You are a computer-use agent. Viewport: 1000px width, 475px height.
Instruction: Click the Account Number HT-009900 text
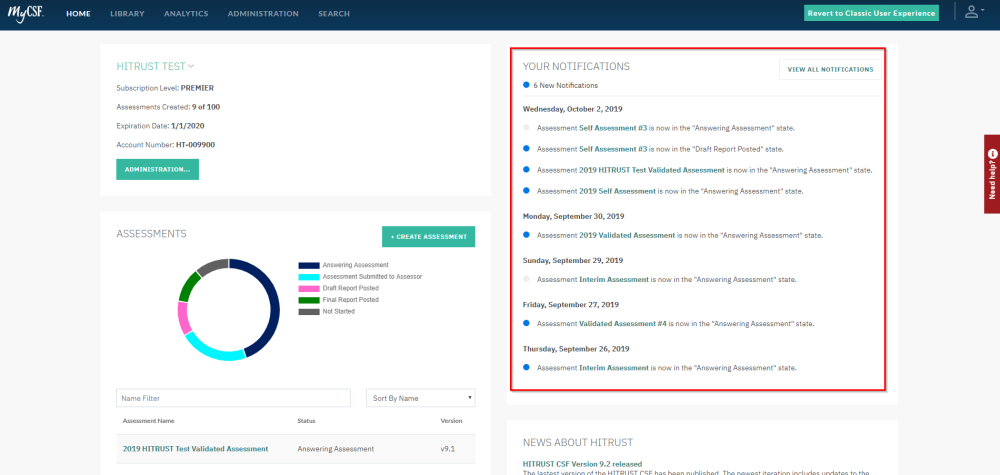166,145
